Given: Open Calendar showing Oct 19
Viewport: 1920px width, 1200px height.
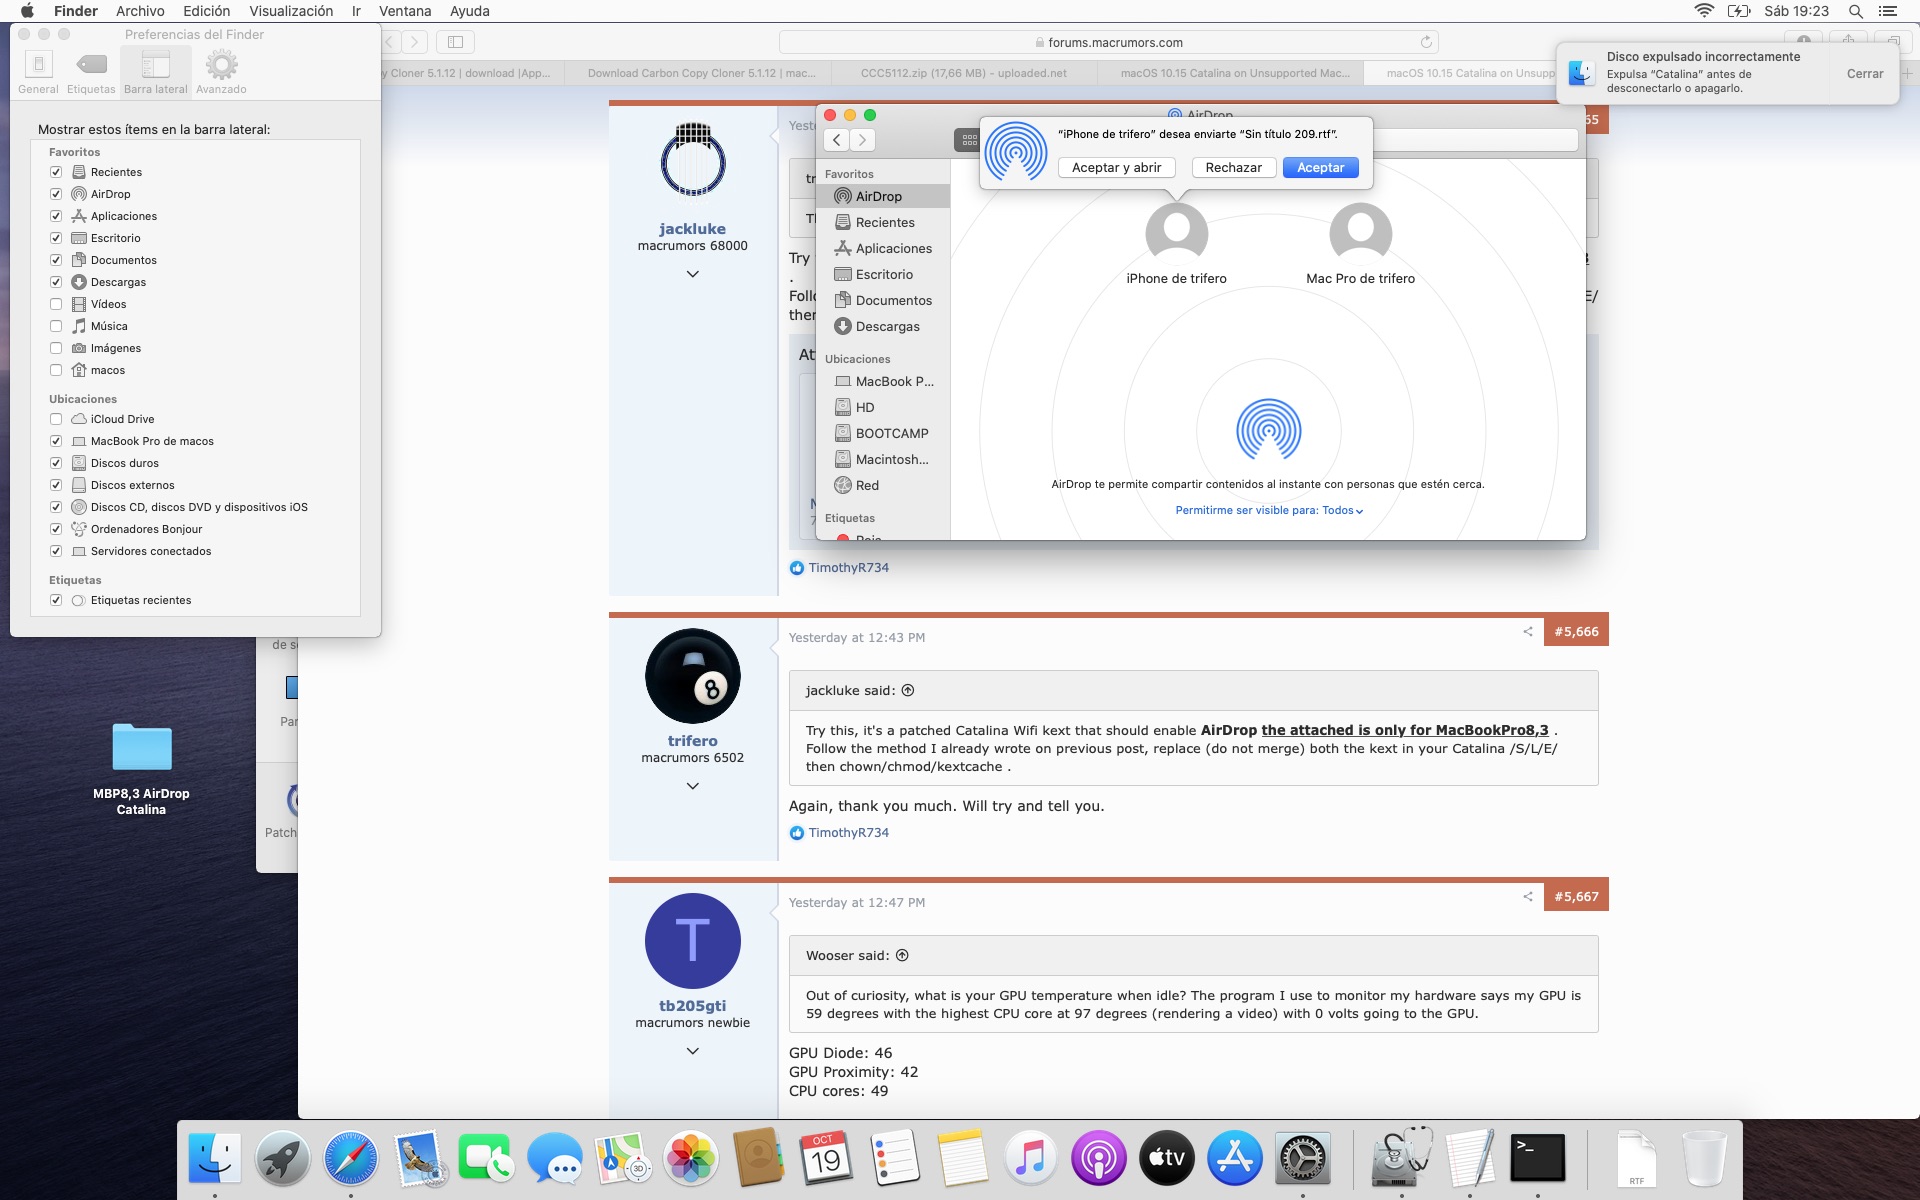Looking at the screenshot, I should [826, 1159].
